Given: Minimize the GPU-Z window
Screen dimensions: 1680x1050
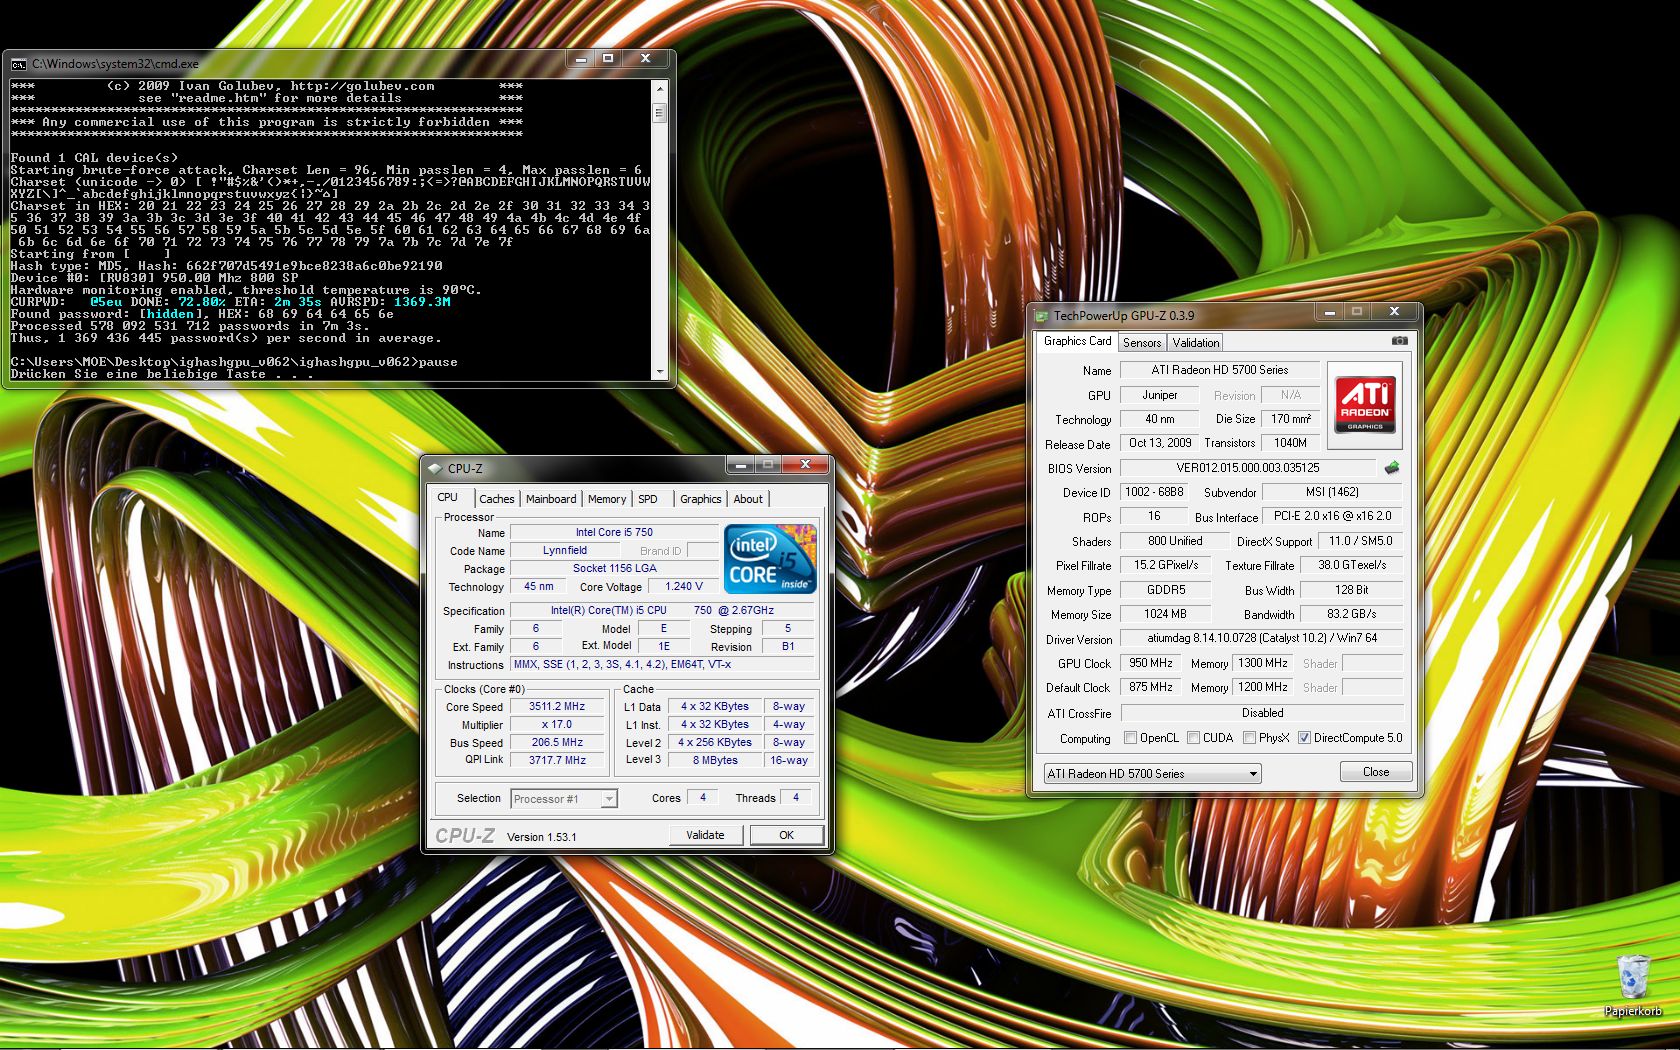Looking at the screenshot, I should pos(1329,313).
